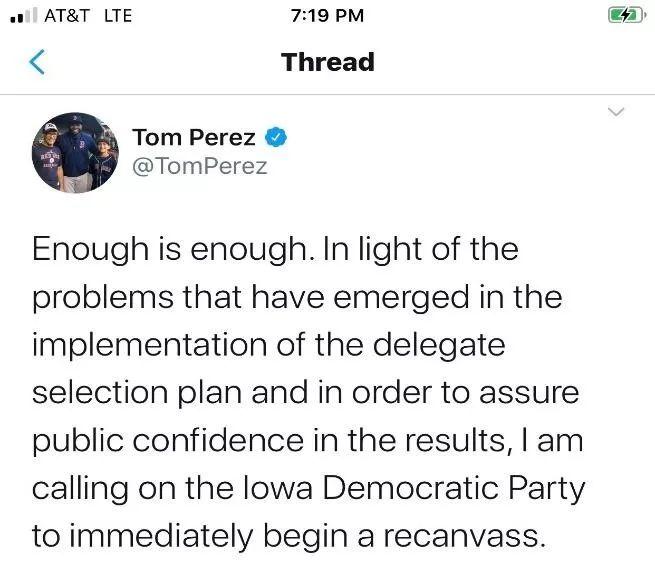Tap the cellular signal bars icon
The width and height of the screenshot is (655, 580).
pyautogui.click(x=23, y=15)
